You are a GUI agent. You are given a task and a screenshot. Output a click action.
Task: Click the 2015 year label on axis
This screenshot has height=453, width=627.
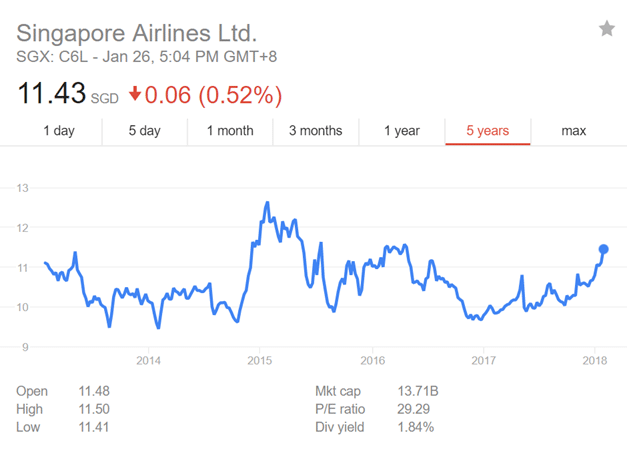coord(259,360)
